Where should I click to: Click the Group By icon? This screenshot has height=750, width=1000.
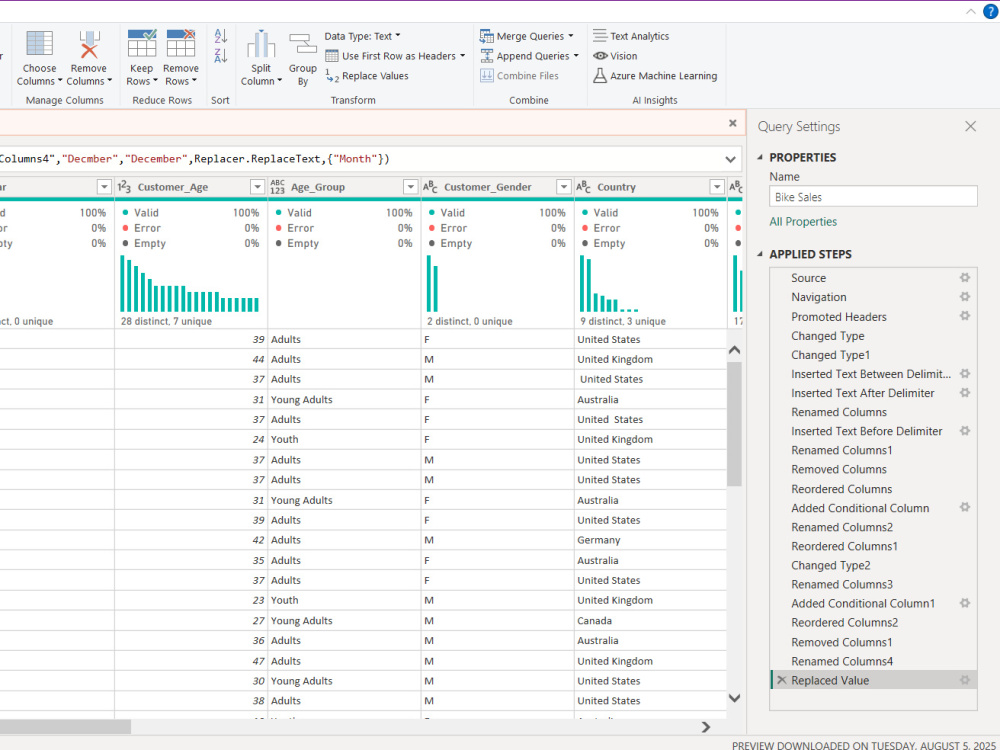click(303, 45)
